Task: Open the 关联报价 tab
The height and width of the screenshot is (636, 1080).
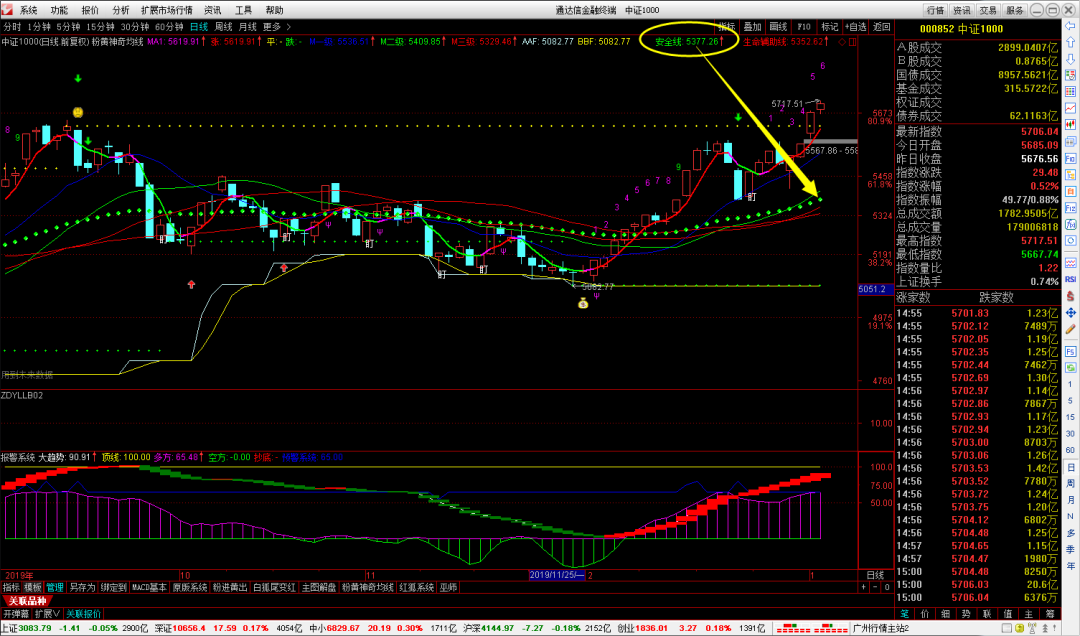Action: [x=83, y=614]
